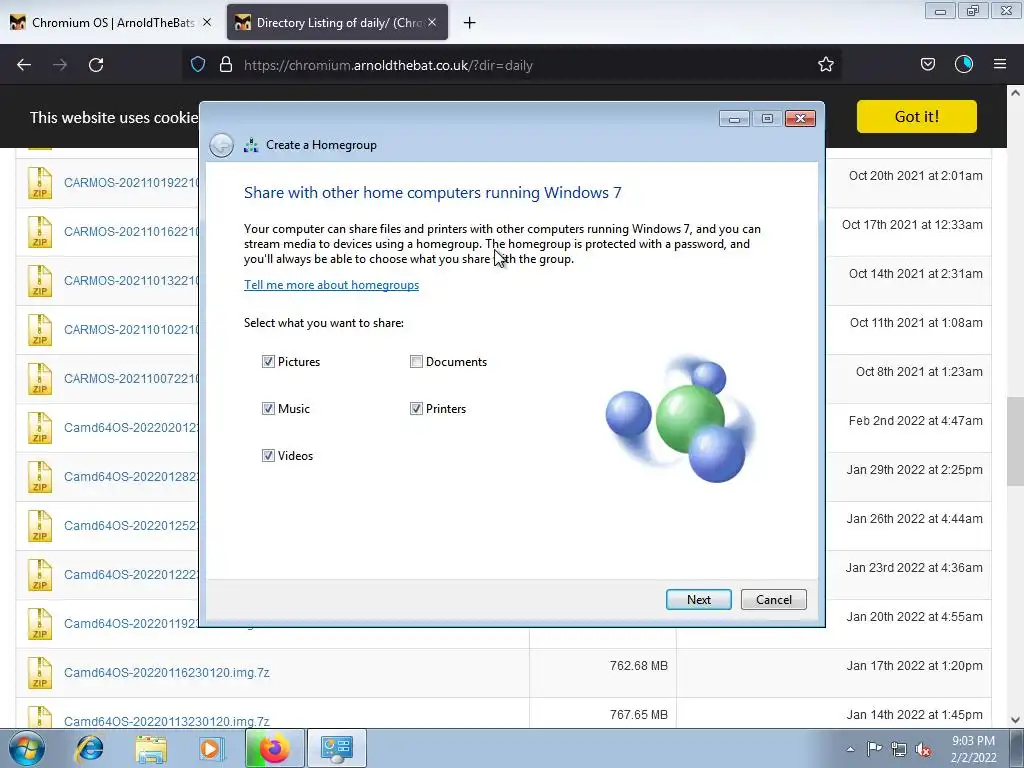The height and width of the screenshot is (768, 1024).
Task: Click CARMOS file dated Oct 20th 2021
Action: 131,182
